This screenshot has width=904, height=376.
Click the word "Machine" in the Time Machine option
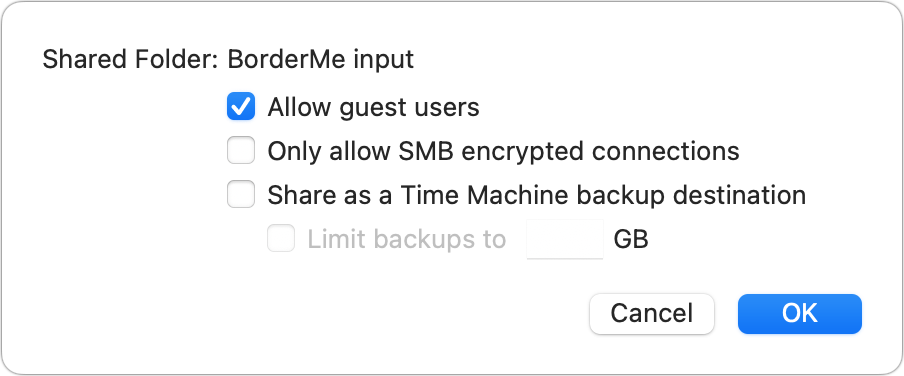click(517, 195)
